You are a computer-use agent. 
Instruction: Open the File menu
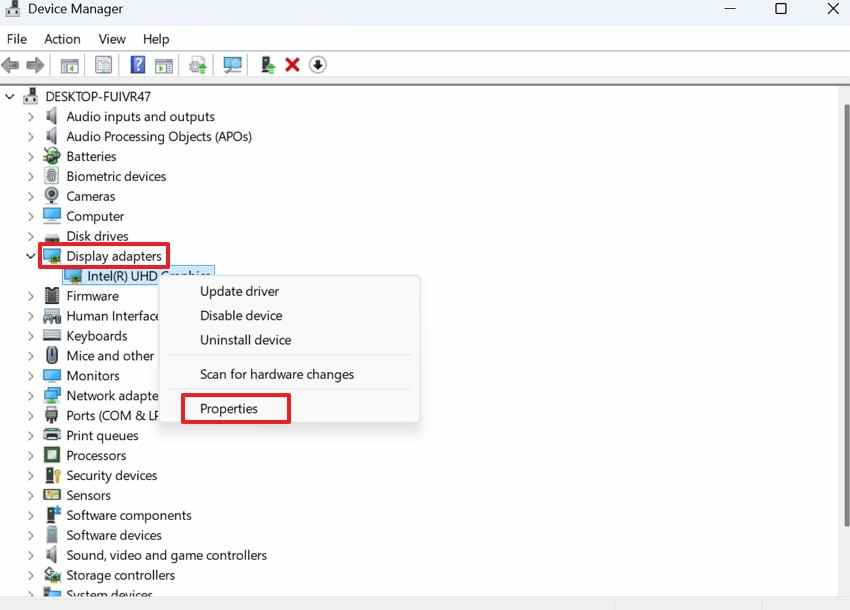tap(17, 39)
